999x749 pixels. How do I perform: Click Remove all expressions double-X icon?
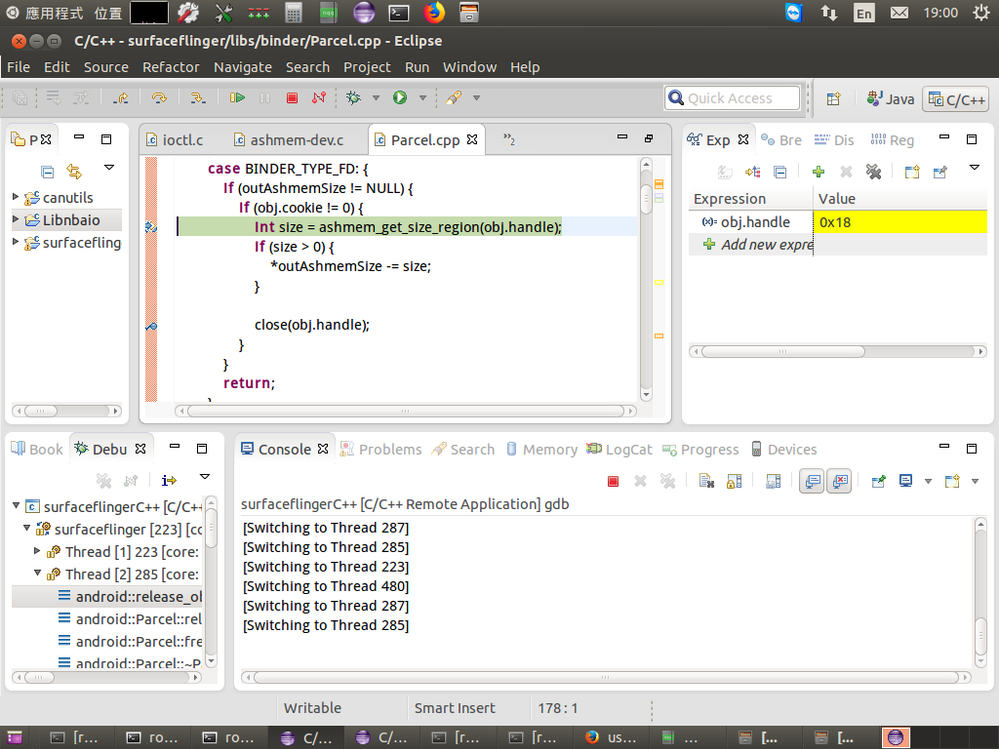873,171
